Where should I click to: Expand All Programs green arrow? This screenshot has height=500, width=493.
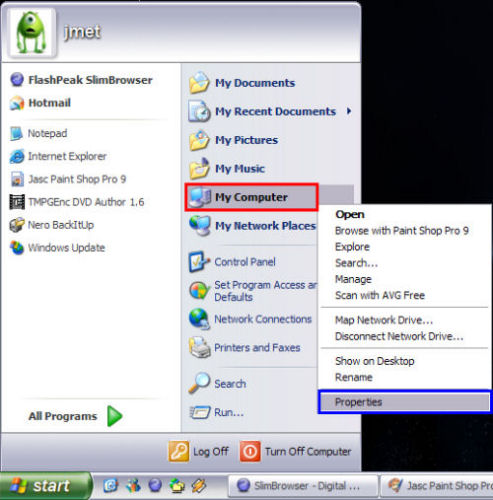point(115,416)
